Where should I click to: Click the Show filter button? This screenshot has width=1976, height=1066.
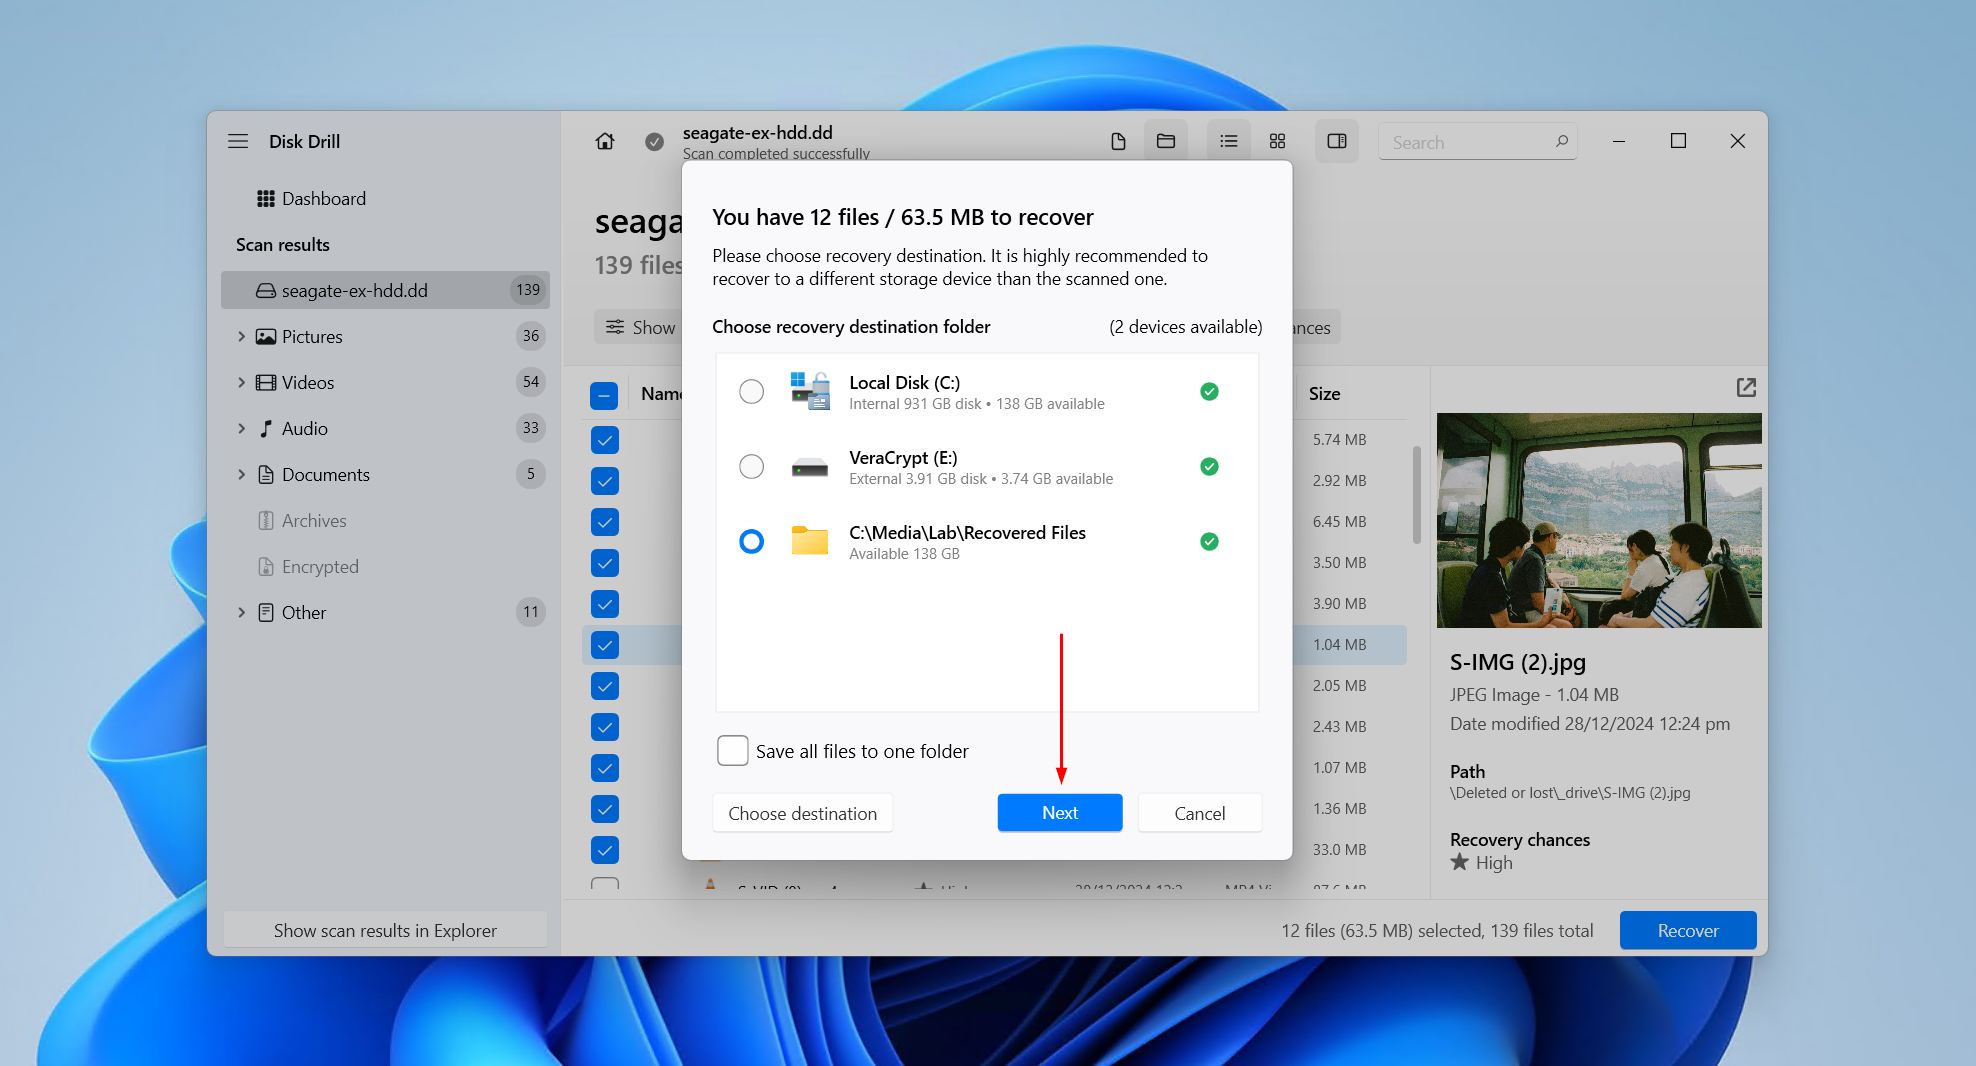[638, 327]
